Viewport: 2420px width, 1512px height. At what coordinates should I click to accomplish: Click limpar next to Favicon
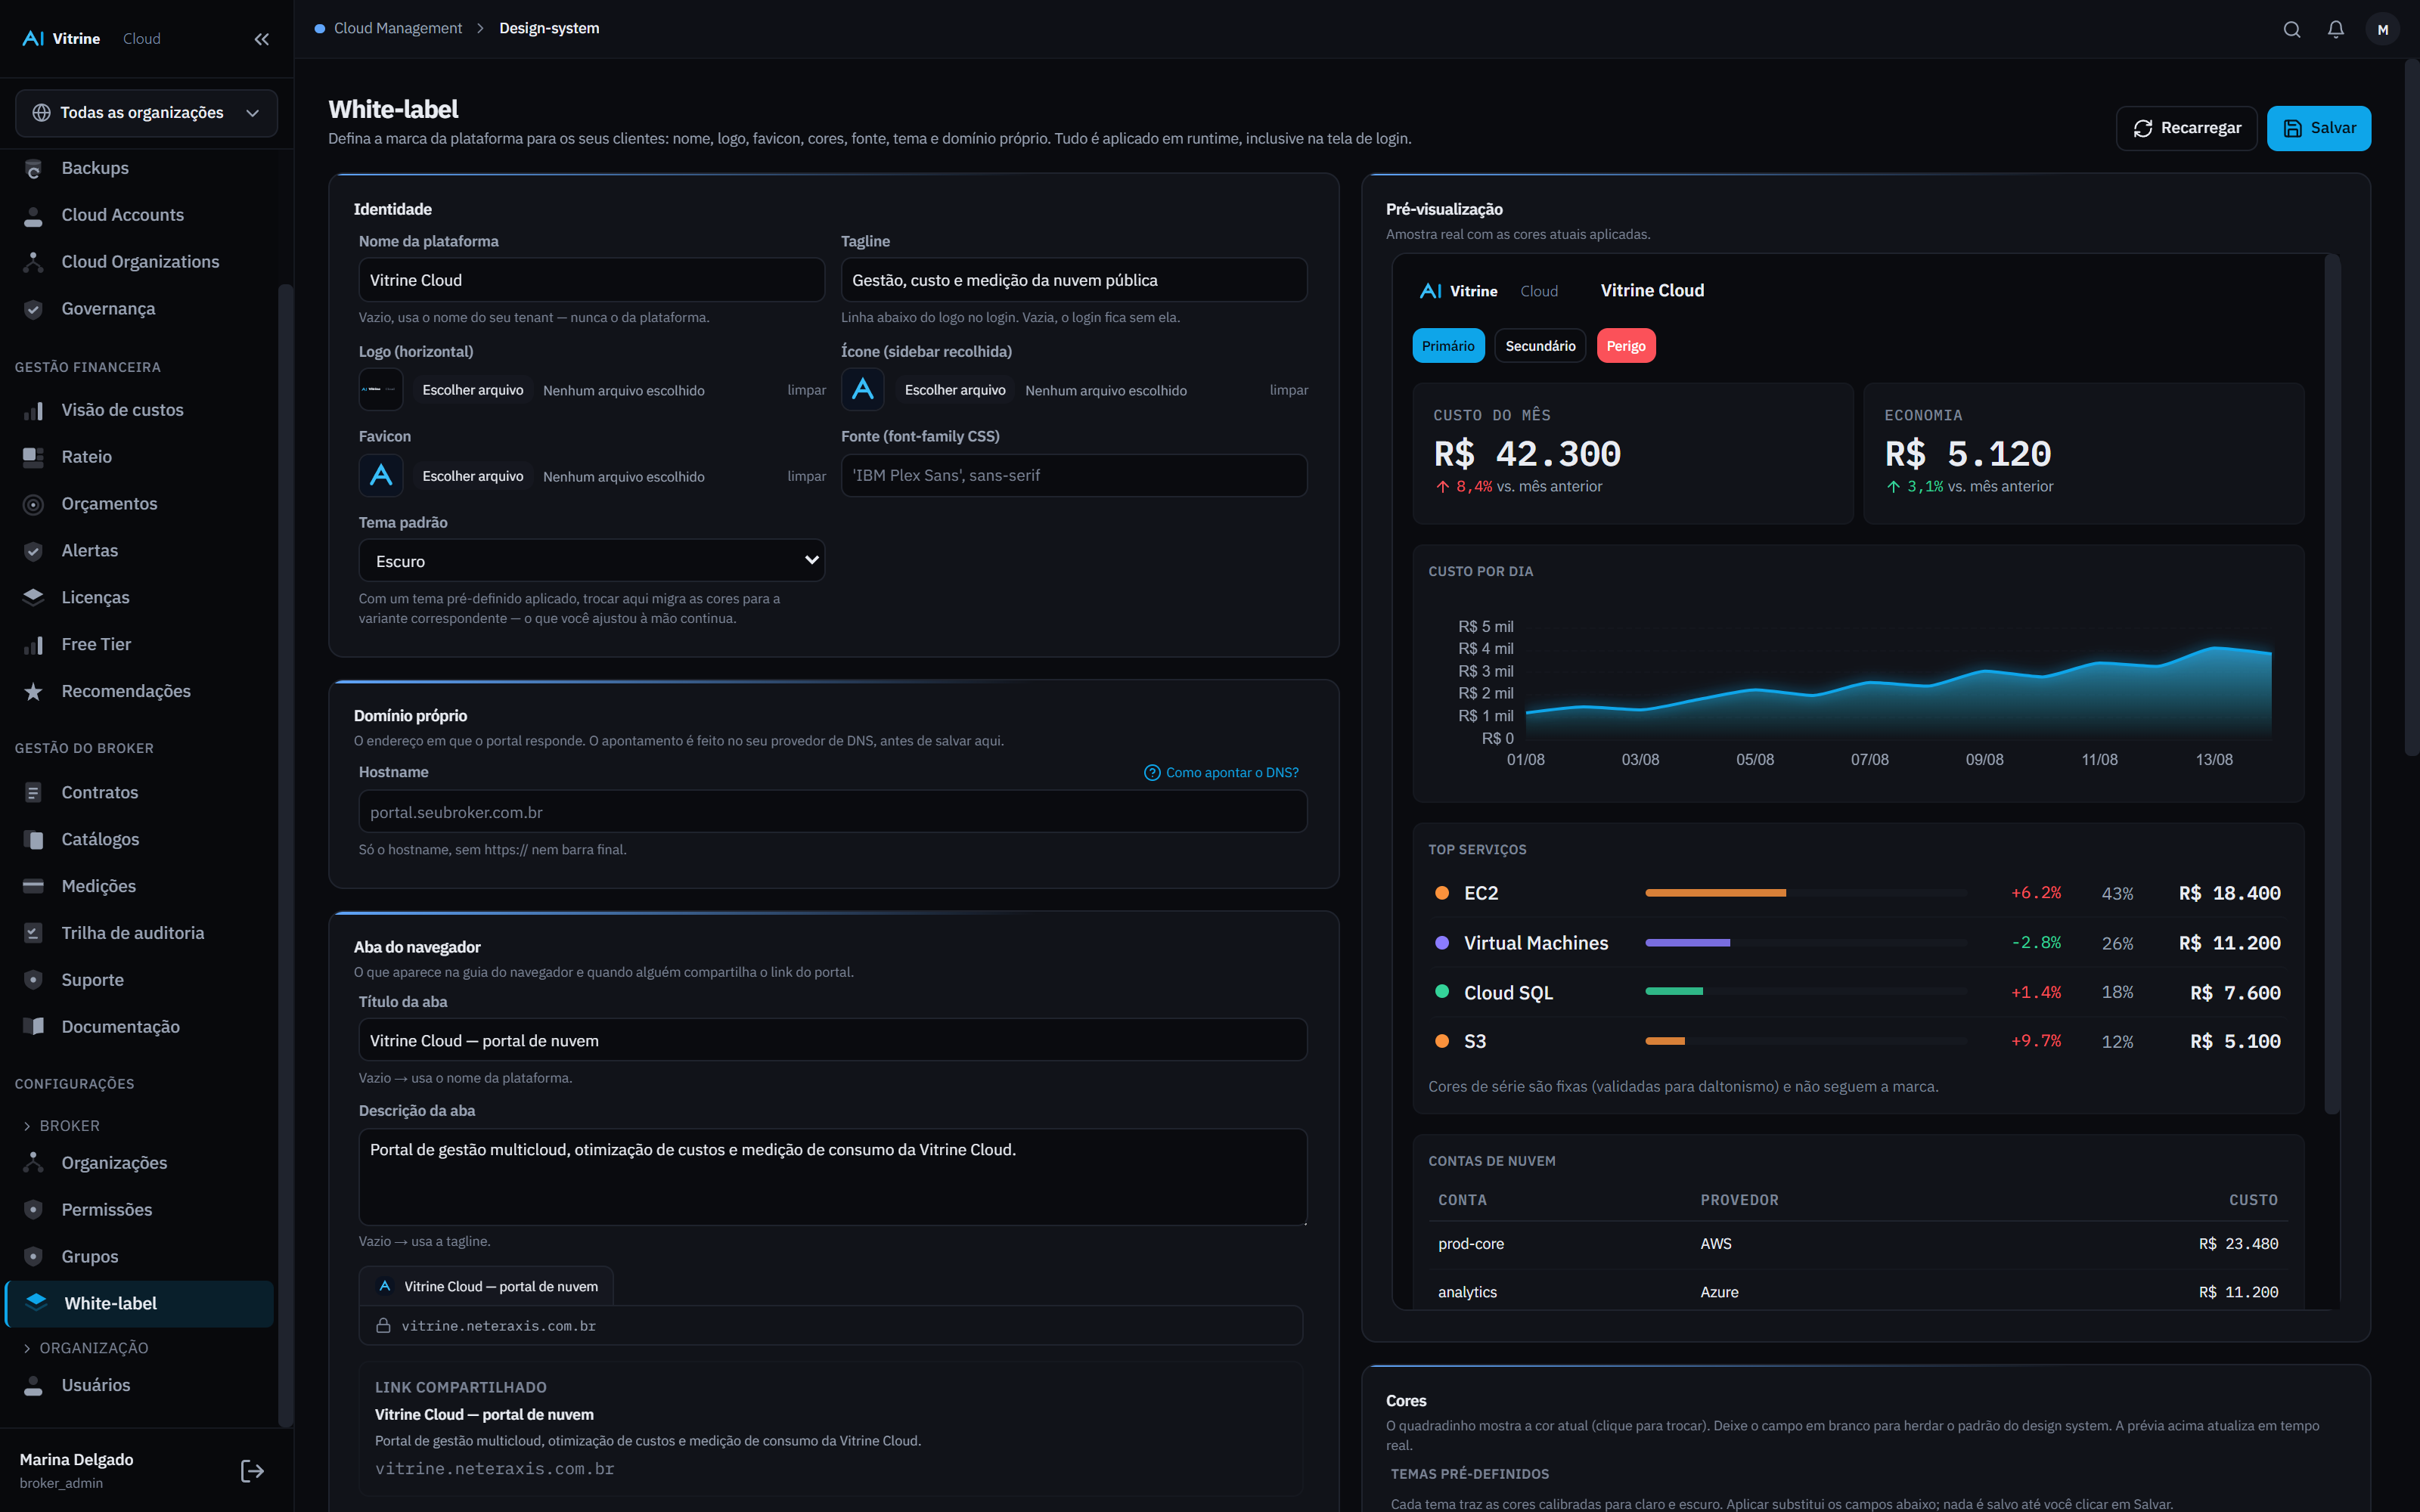[806, 476]
